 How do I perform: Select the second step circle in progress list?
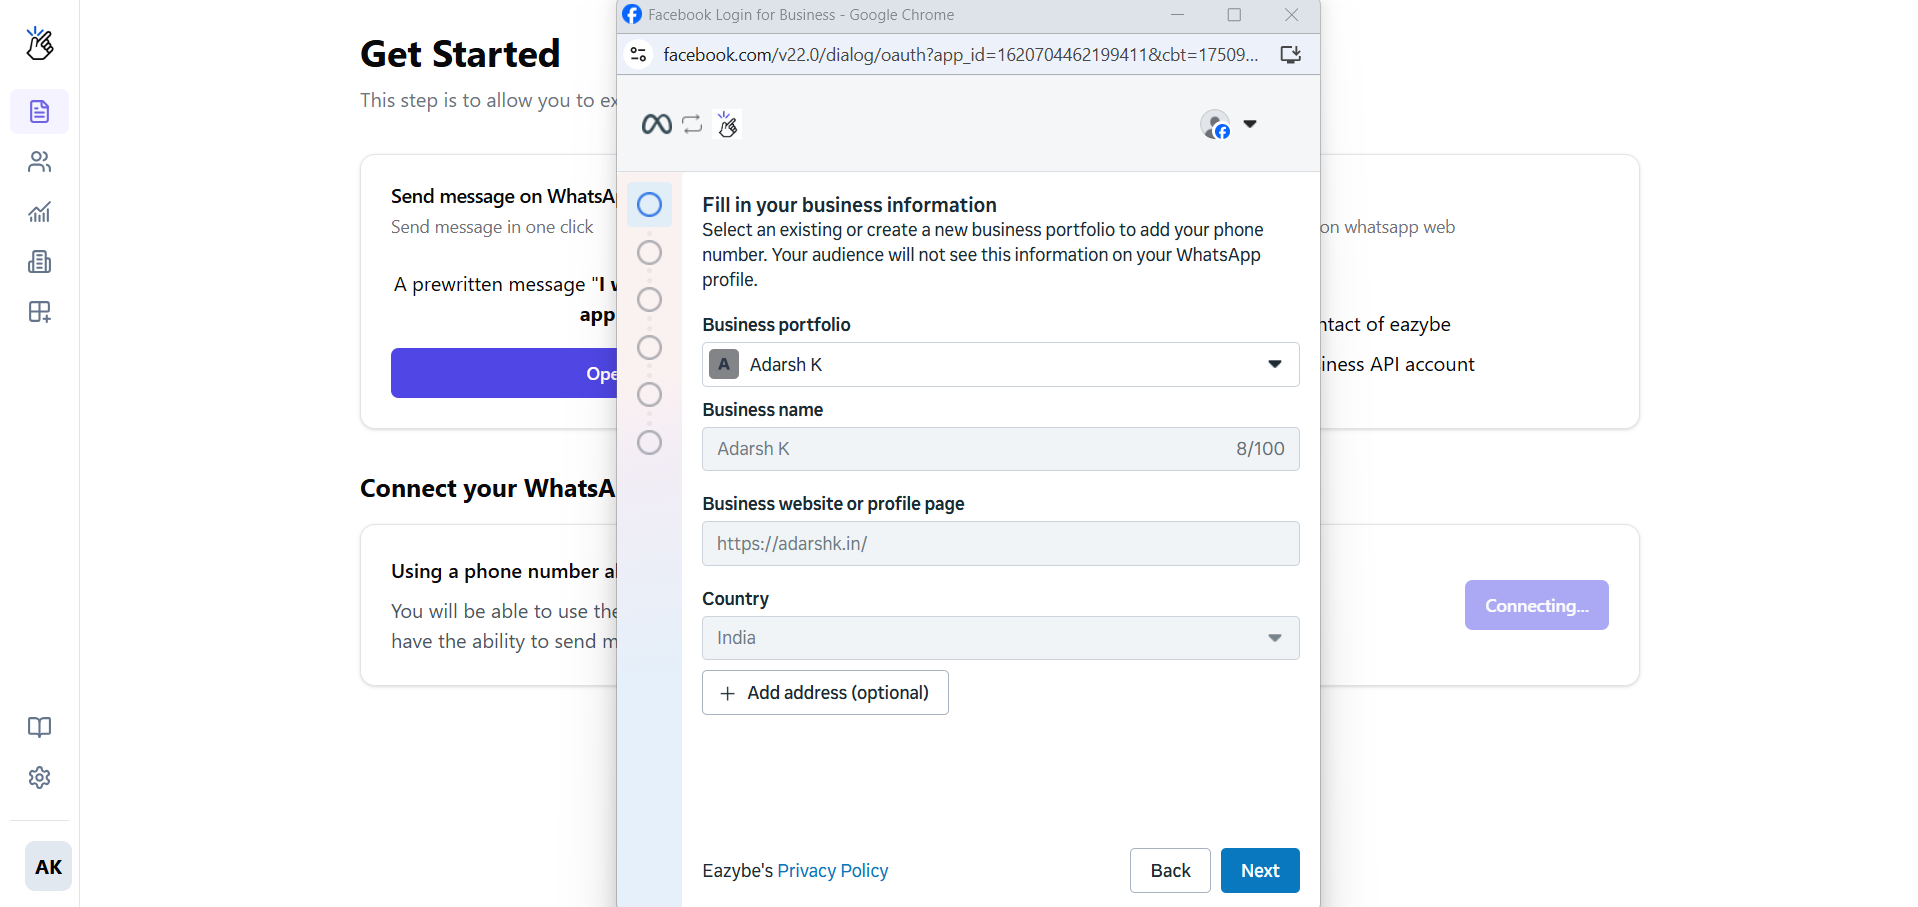[649, 252]
